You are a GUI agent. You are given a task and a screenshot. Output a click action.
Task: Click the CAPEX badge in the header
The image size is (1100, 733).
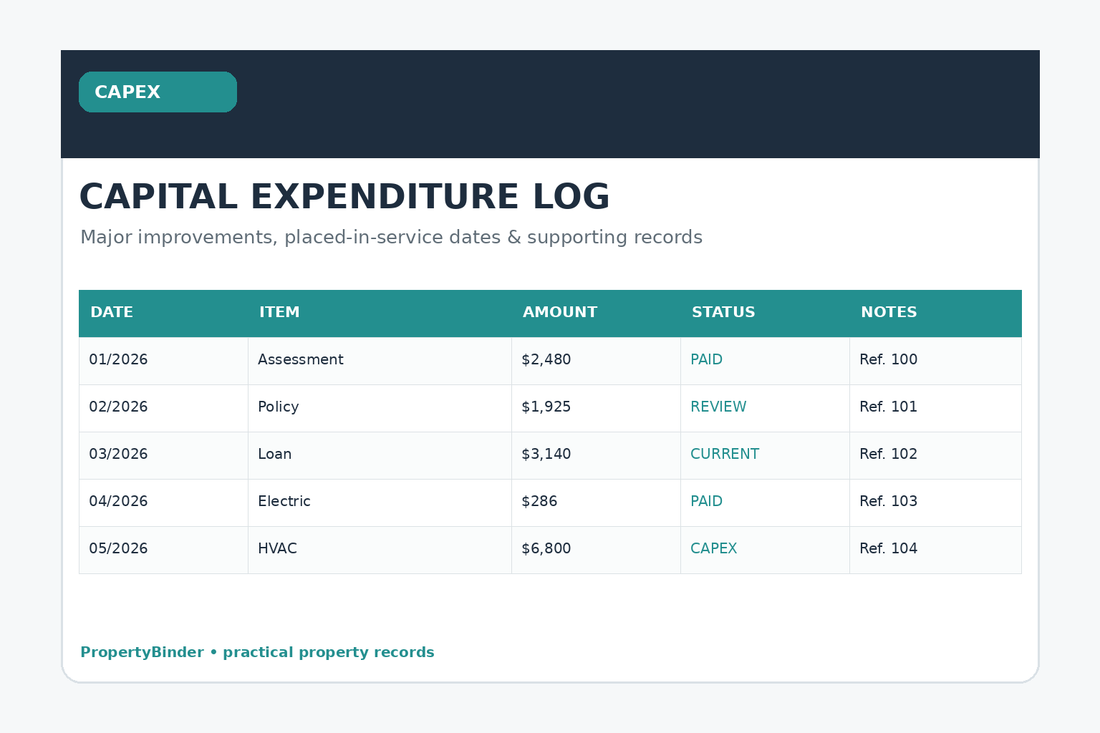(158, 92)
